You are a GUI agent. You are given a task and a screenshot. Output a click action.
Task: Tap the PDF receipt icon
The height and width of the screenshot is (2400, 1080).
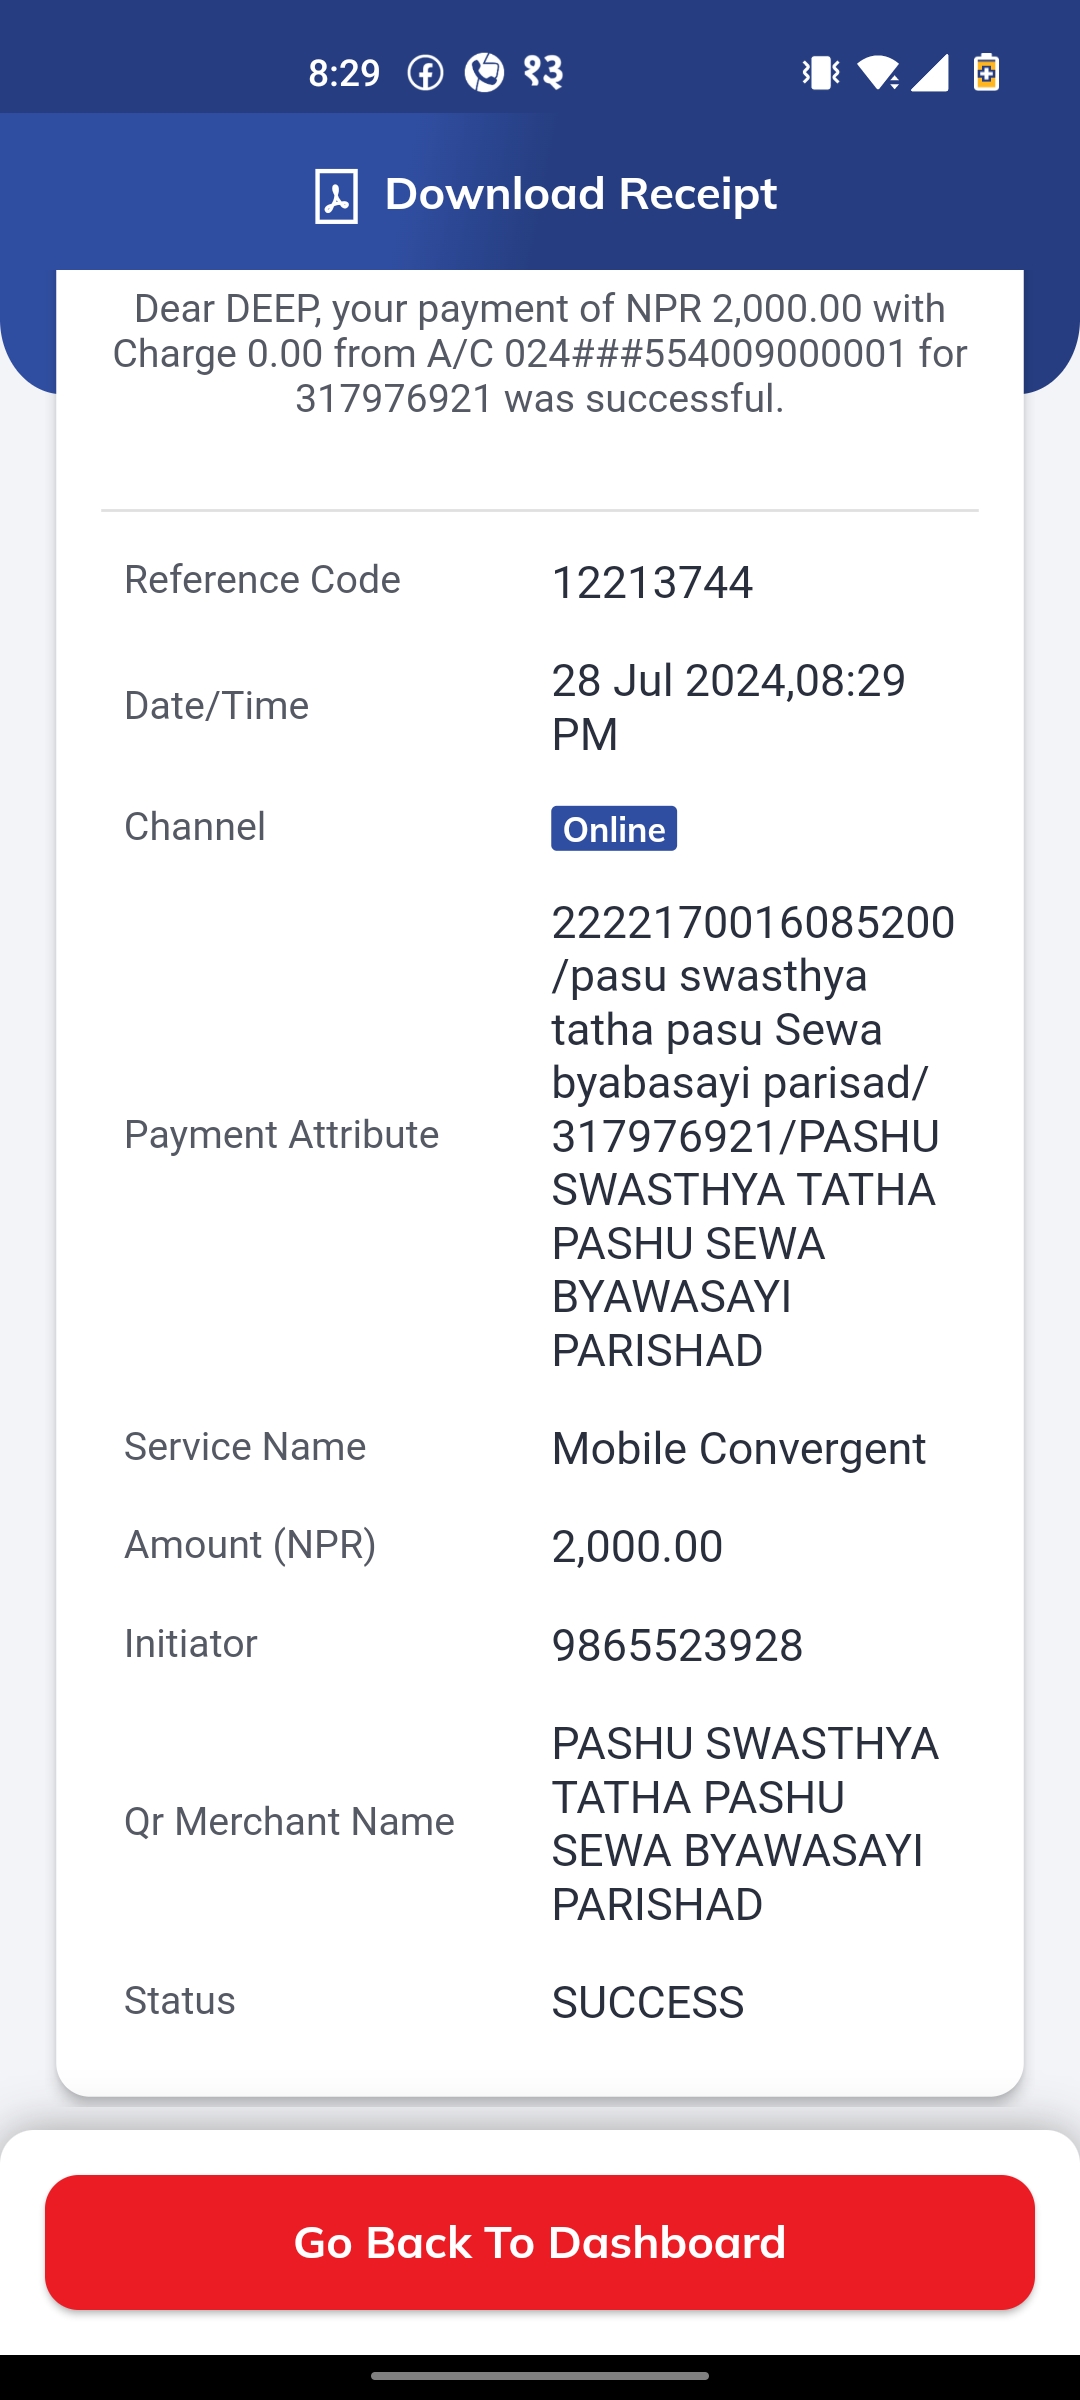point(336,195)
